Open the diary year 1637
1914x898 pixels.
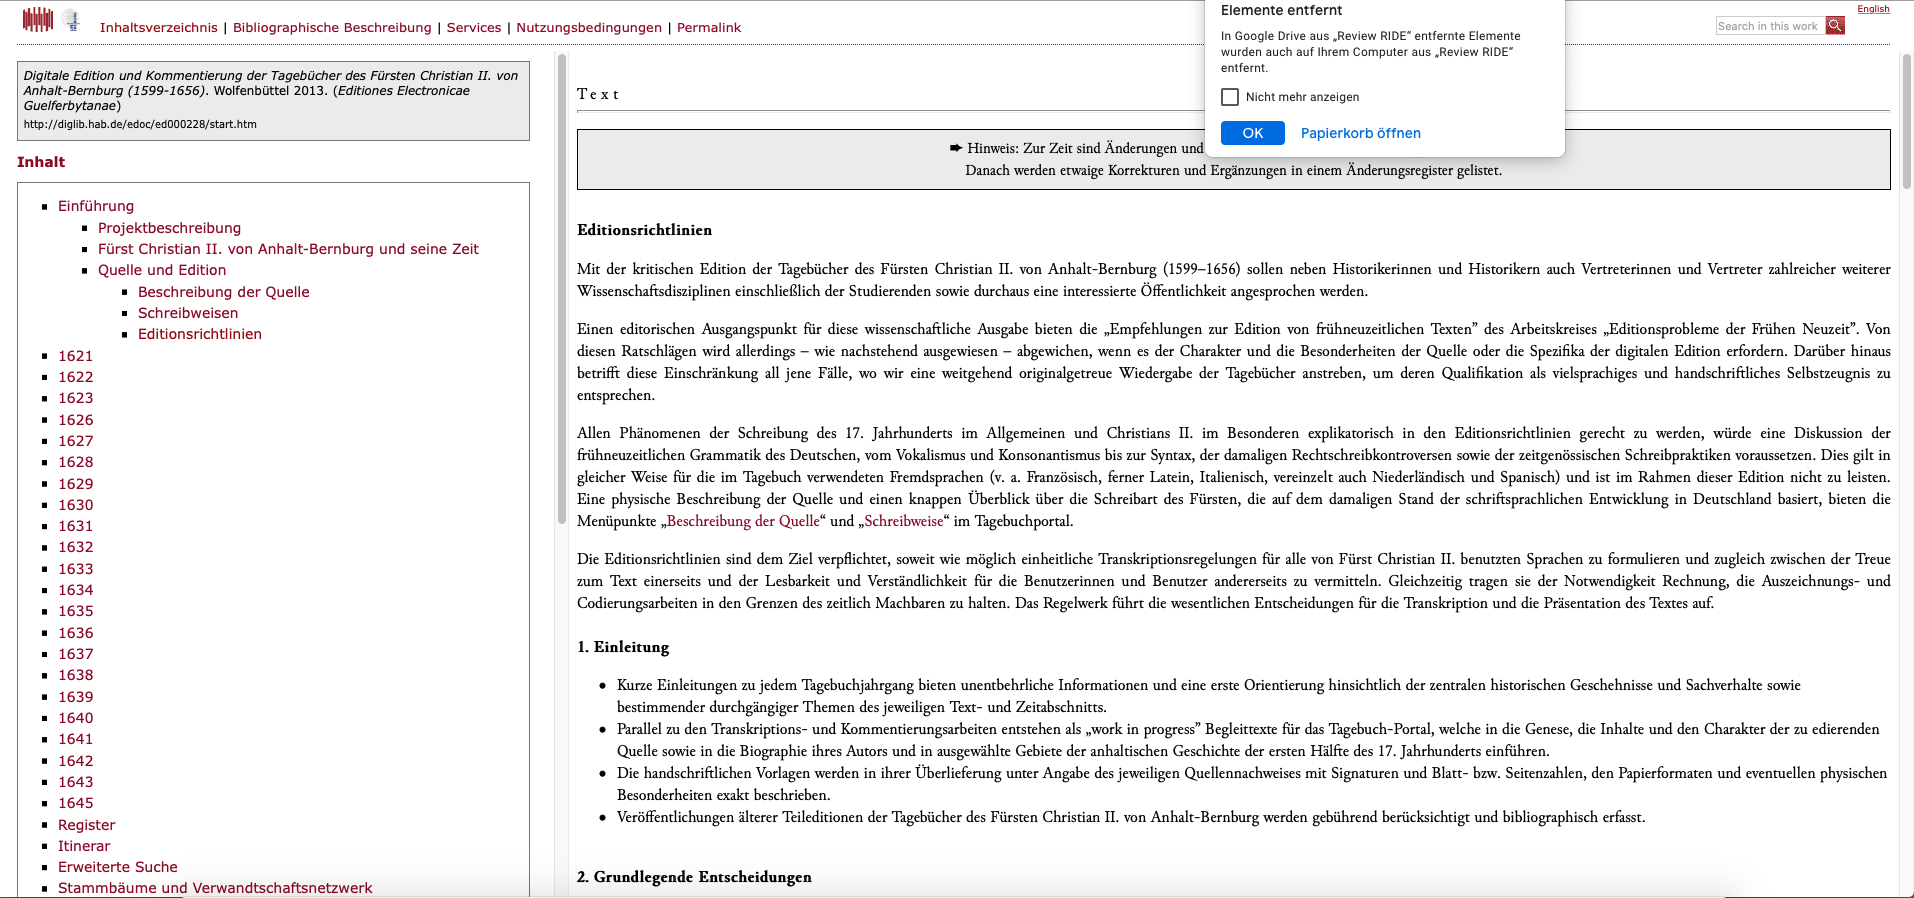pyautogui.click(x=75, y=654)
